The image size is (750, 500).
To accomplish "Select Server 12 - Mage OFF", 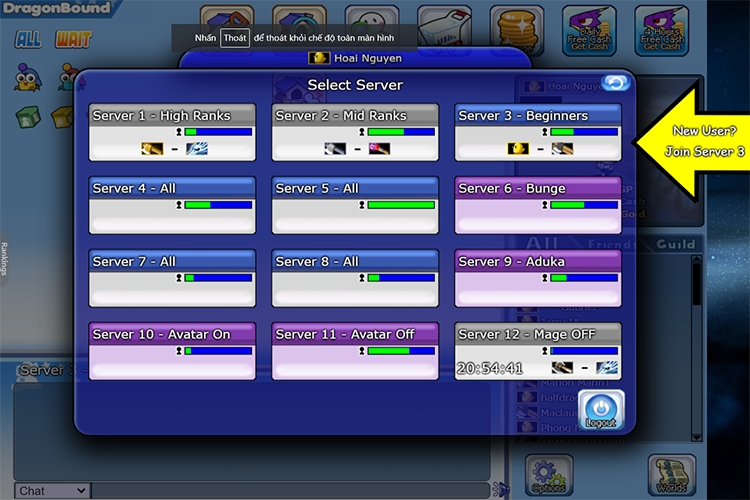I will [538, 351].
